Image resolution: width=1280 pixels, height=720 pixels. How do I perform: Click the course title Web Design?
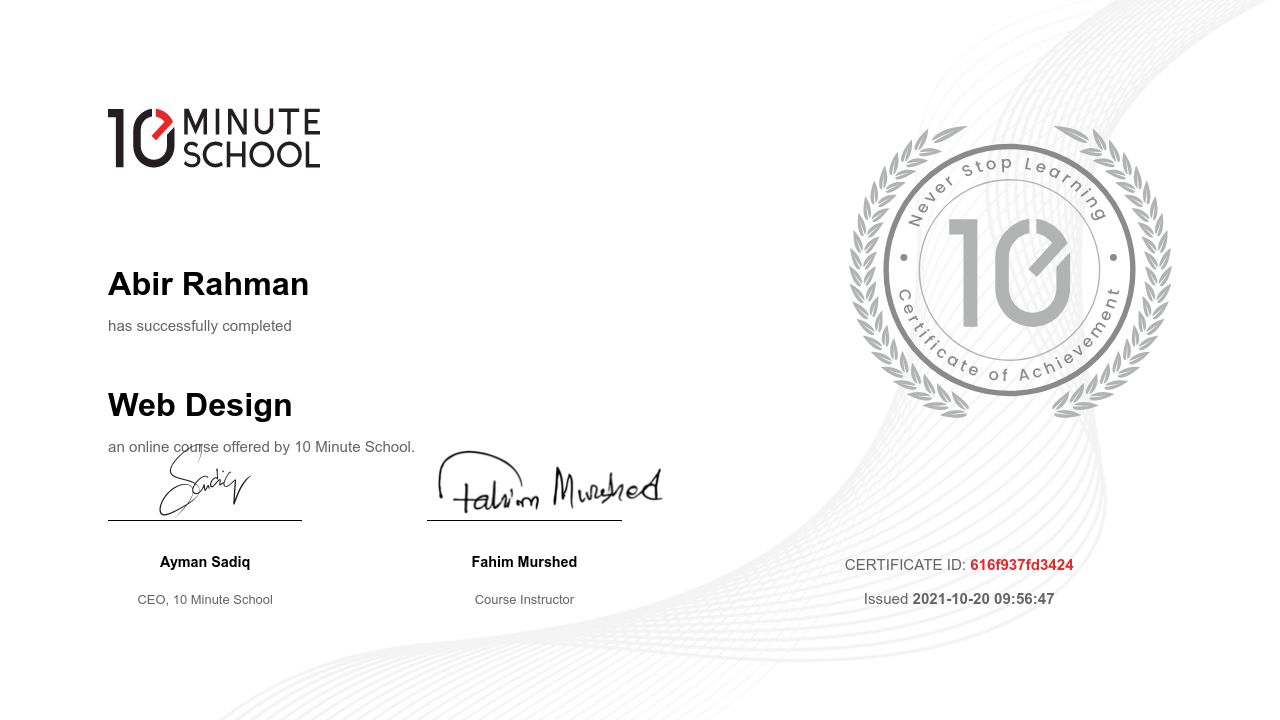point(200,405)
